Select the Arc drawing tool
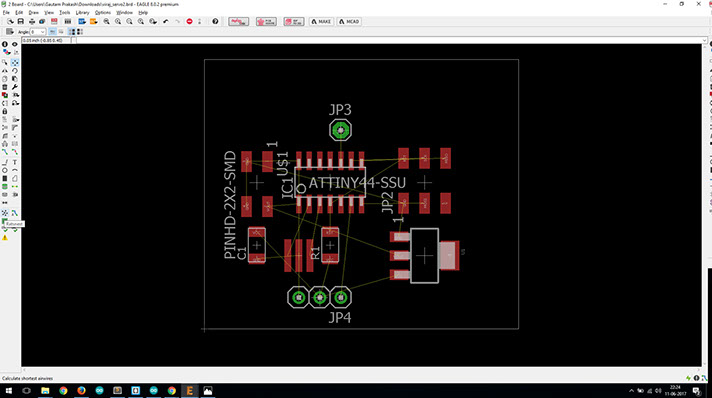 coord(15,170)
